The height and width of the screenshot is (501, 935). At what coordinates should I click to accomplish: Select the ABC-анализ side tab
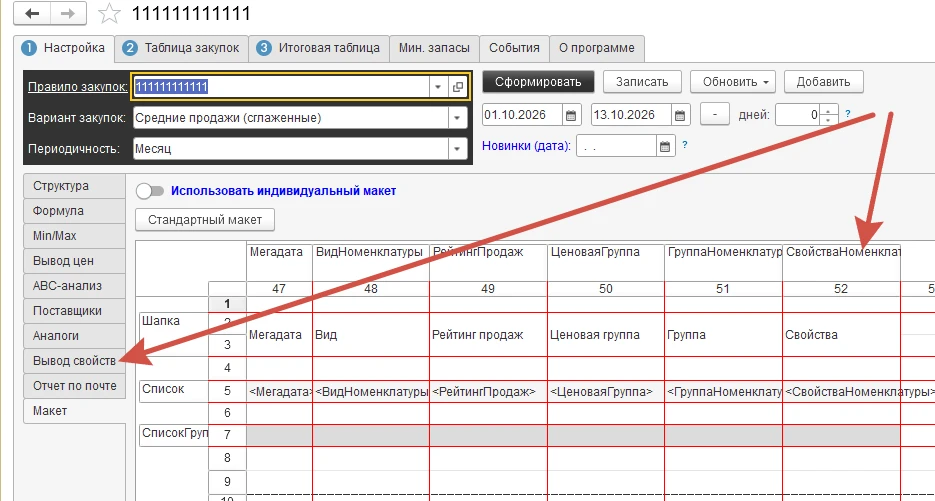pos(74,286)
